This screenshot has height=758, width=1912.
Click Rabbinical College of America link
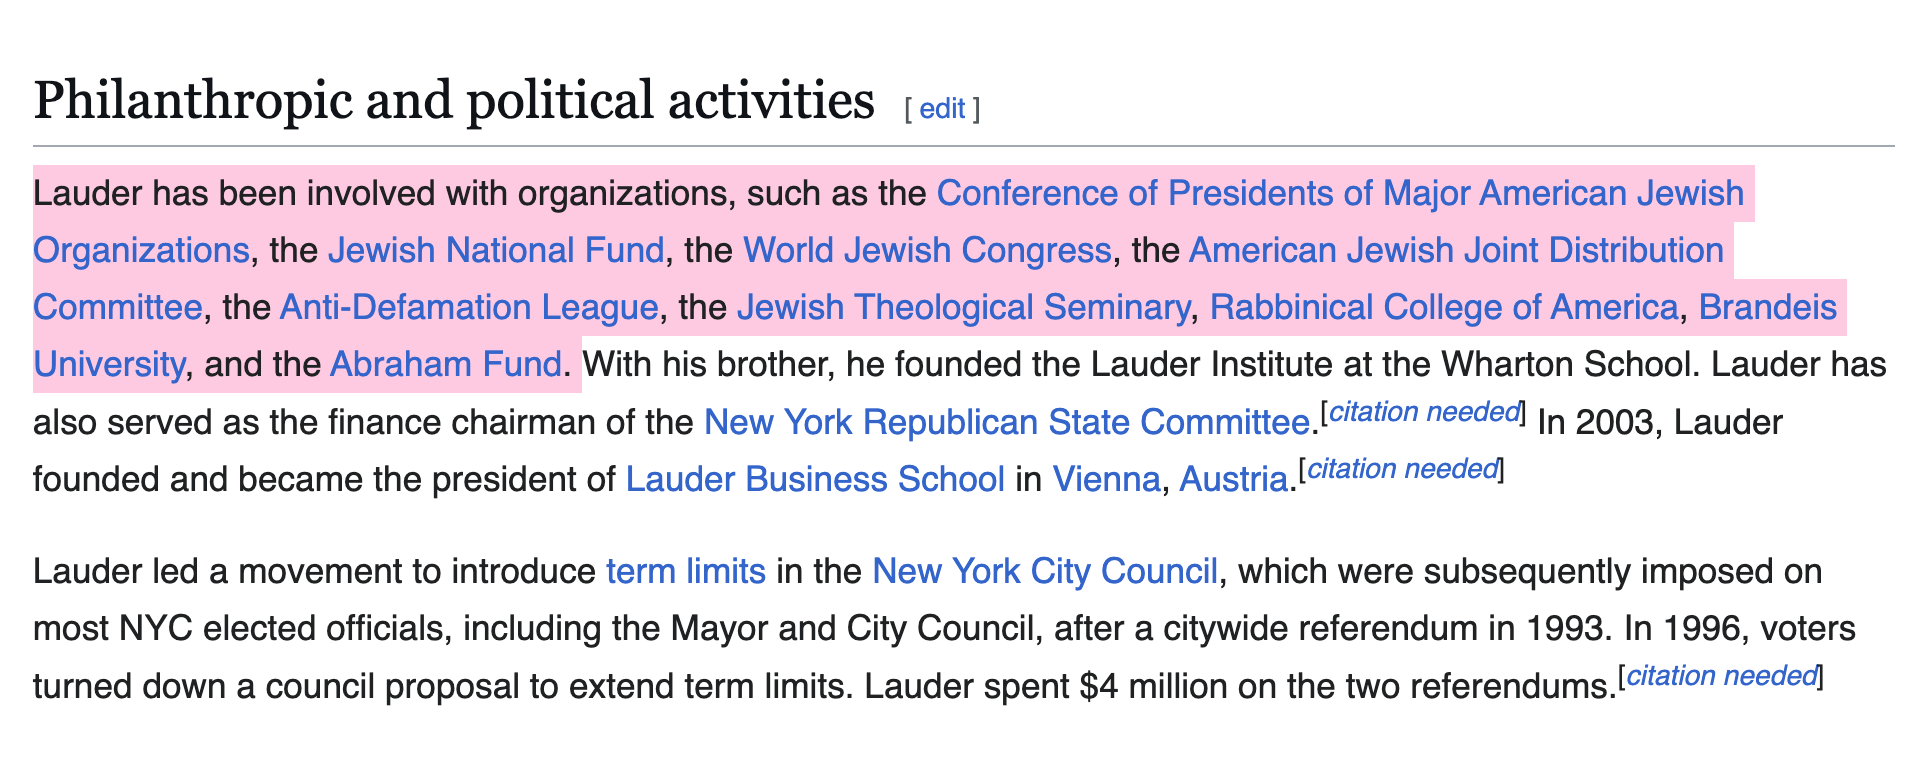[1443, 307]
